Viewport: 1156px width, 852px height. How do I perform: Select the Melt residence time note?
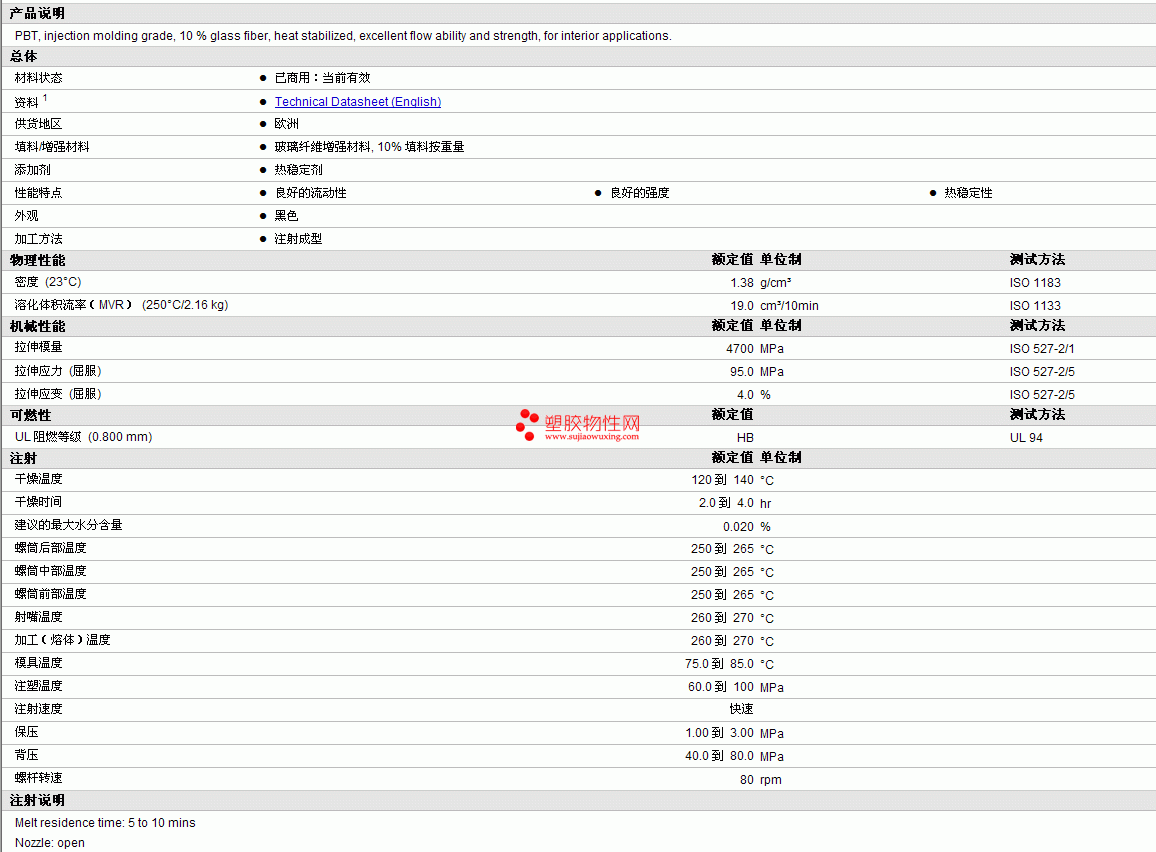click(105, 823)
